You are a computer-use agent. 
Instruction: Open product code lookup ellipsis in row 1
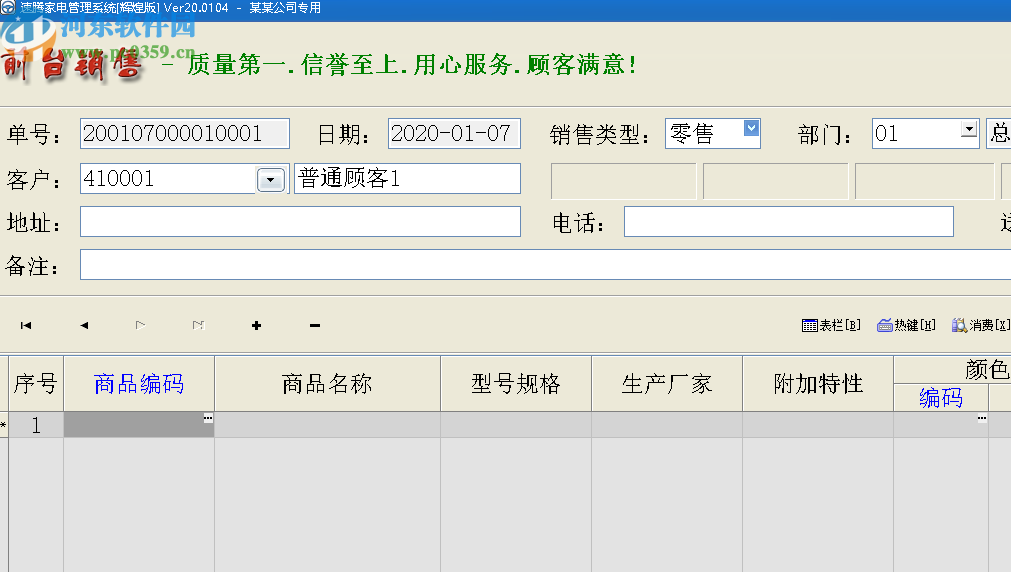(x=208, y=419)
